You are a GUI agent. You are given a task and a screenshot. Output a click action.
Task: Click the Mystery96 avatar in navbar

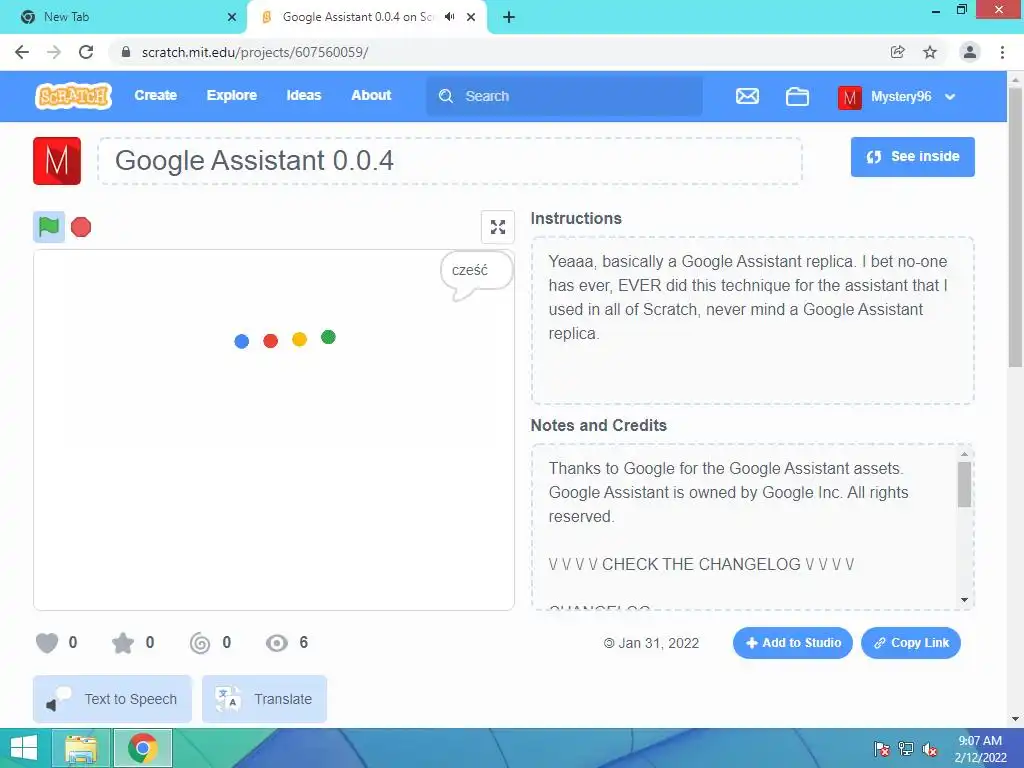[x=850, y=97]
